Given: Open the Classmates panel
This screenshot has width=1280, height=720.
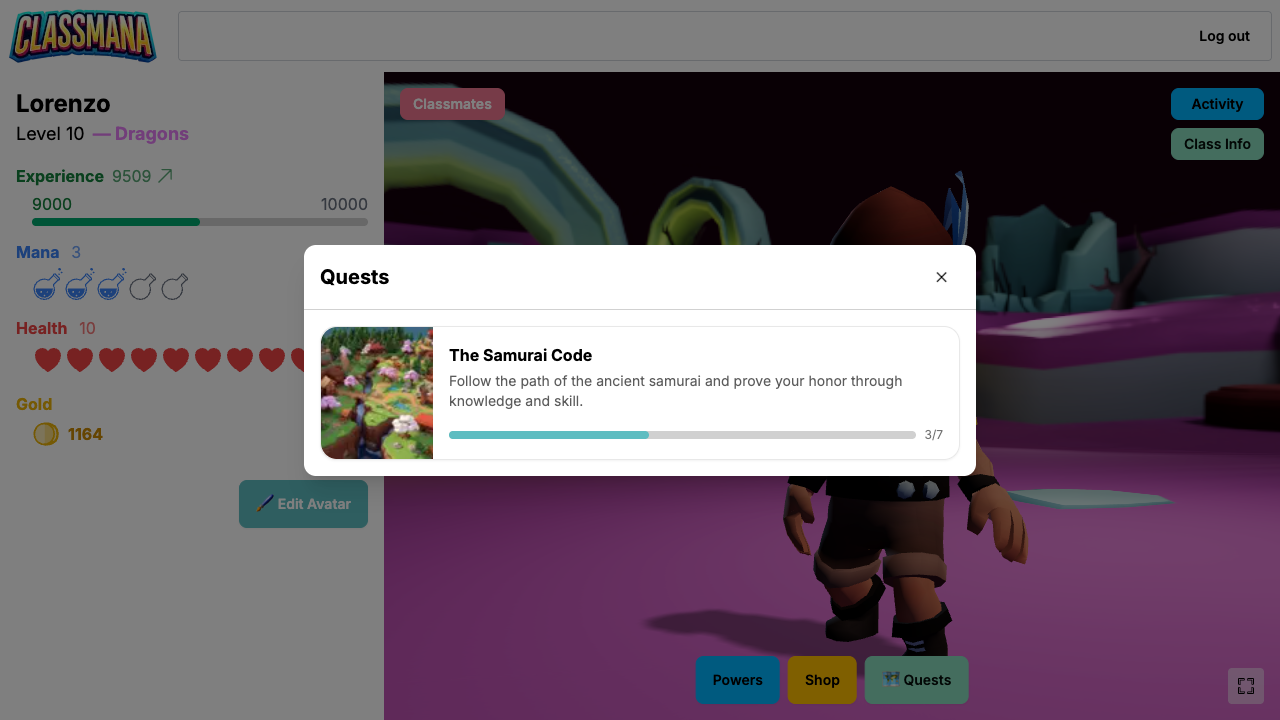Looking at the screenshot, I should click(x=452, y=104).
